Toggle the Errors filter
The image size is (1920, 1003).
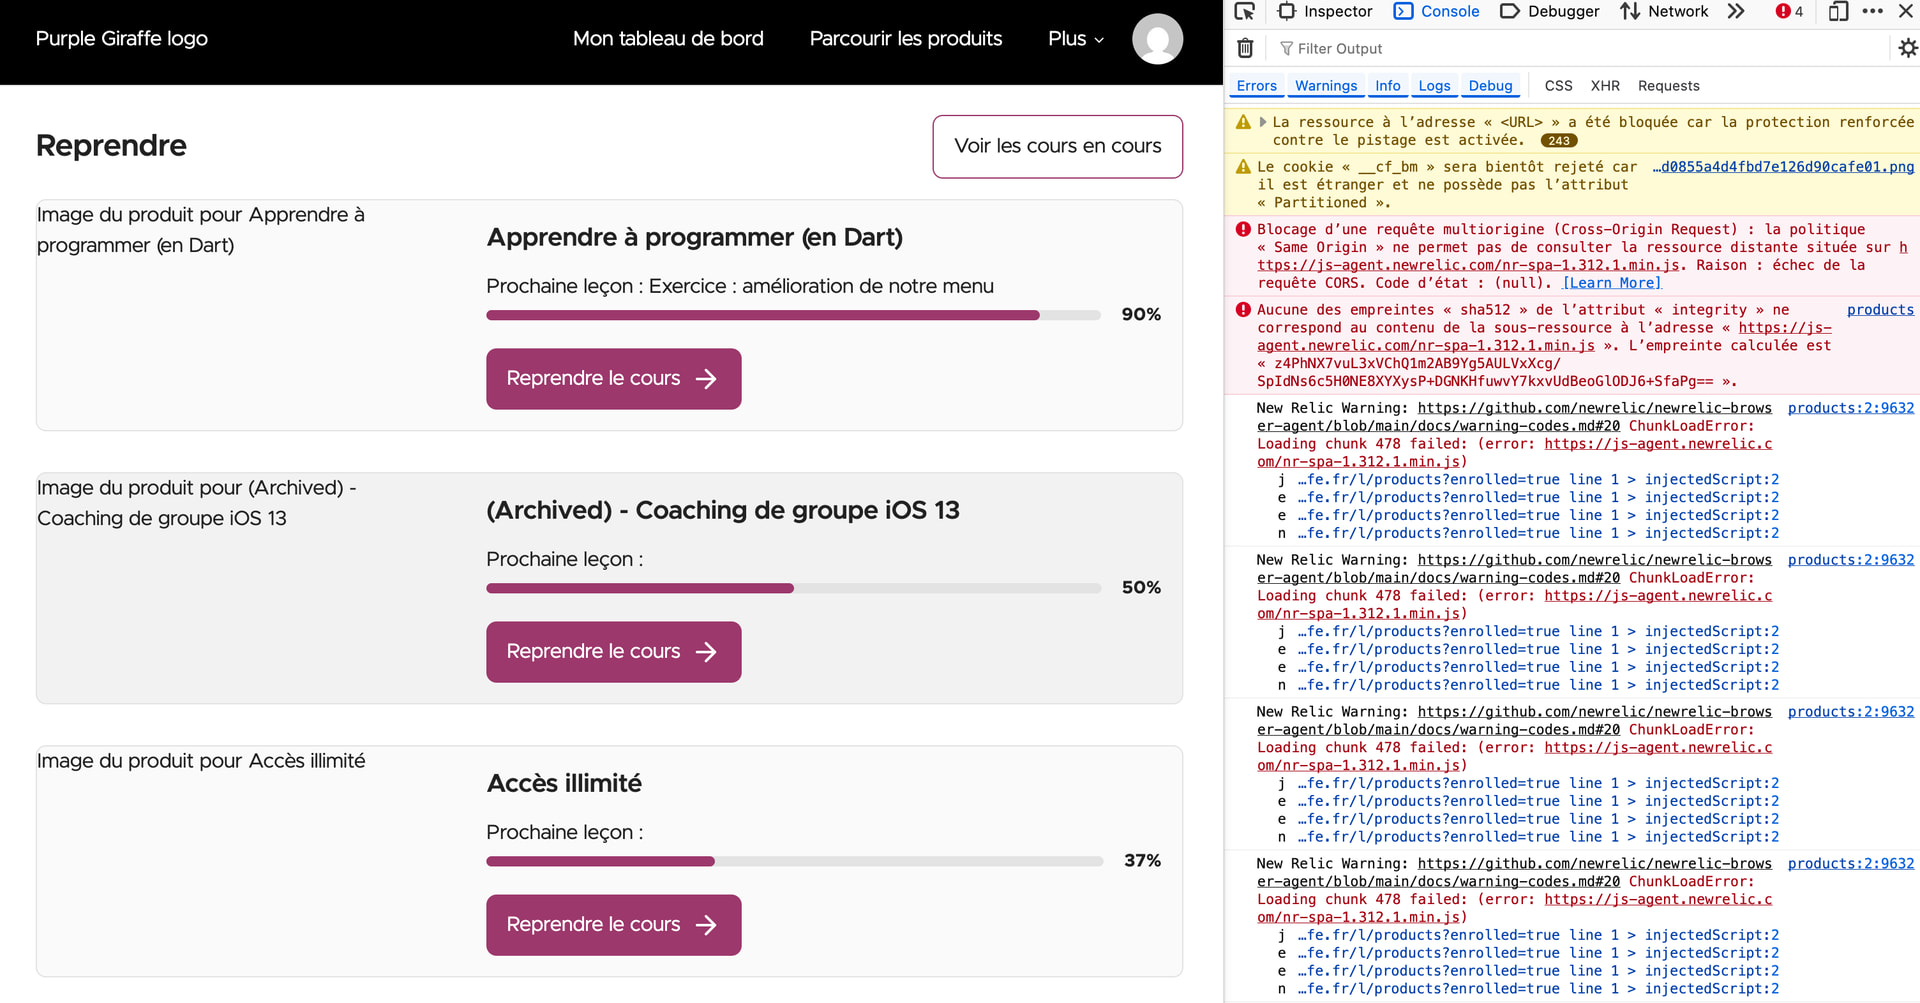(x=1256, y=86)
